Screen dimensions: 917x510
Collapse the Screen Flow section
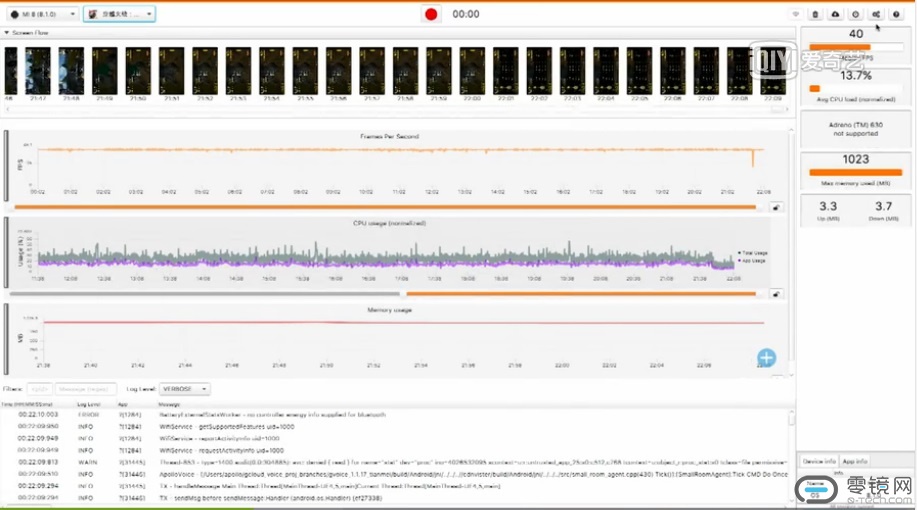(x=7, y=33)
